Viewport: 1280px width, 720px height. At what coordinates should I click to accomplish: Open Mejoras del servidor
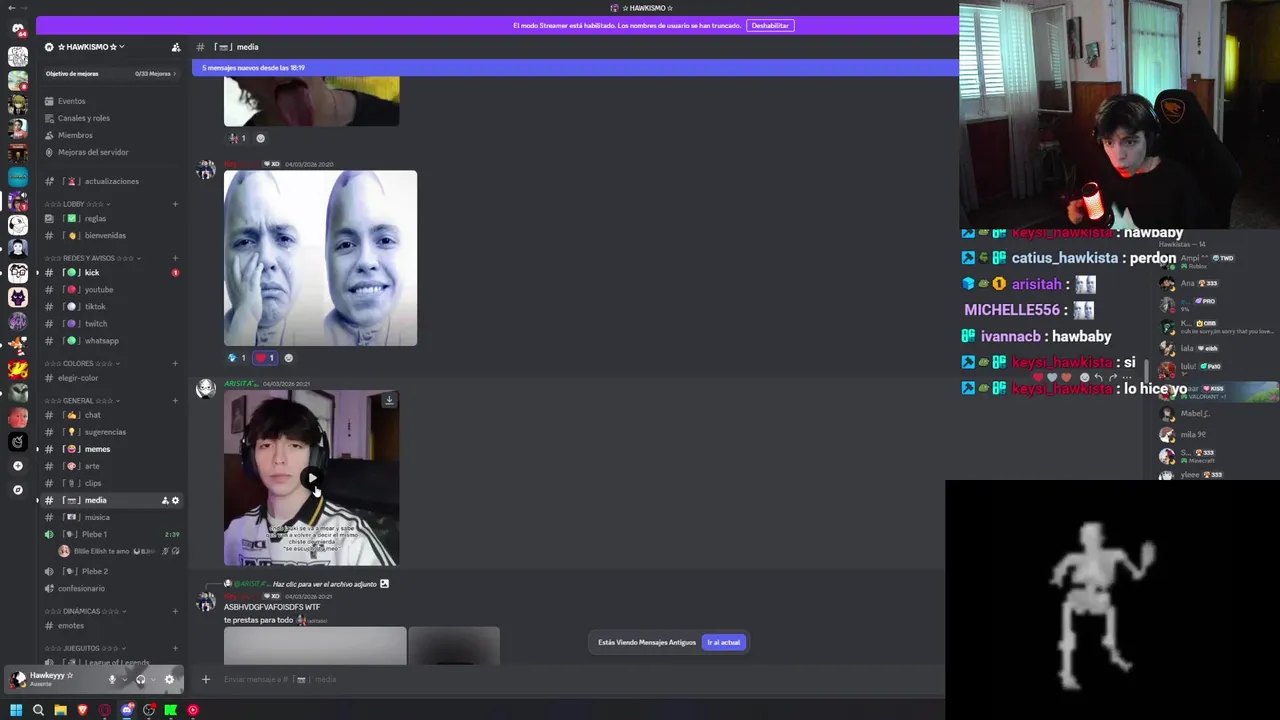pos(93,152)
